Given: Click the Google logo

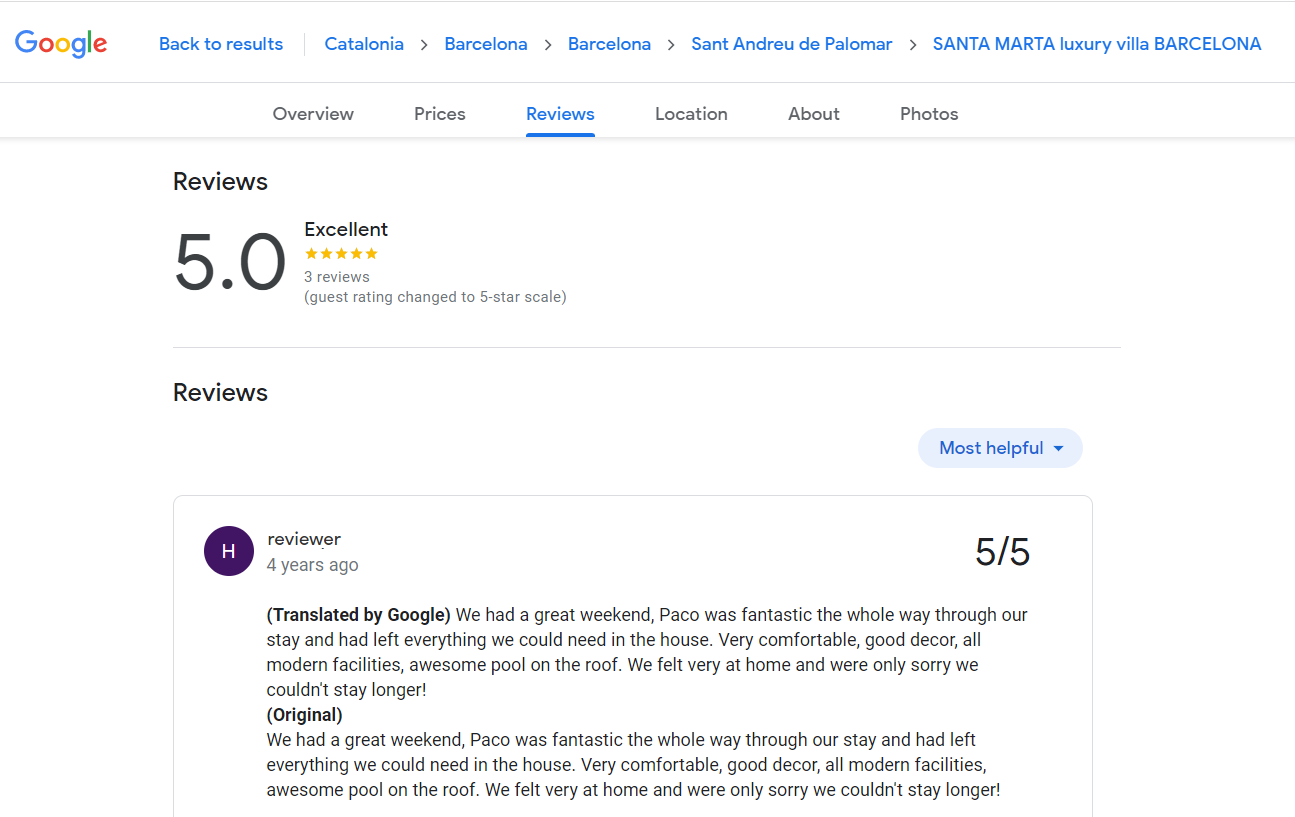Looking at the screenshot, I should (61, 43).
